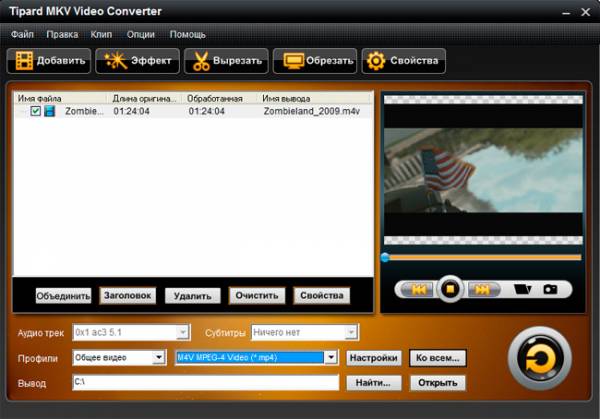This screenshot has width=600, height=419.
Task: Click the video preview thumbnail
Action: coord(483,170)
